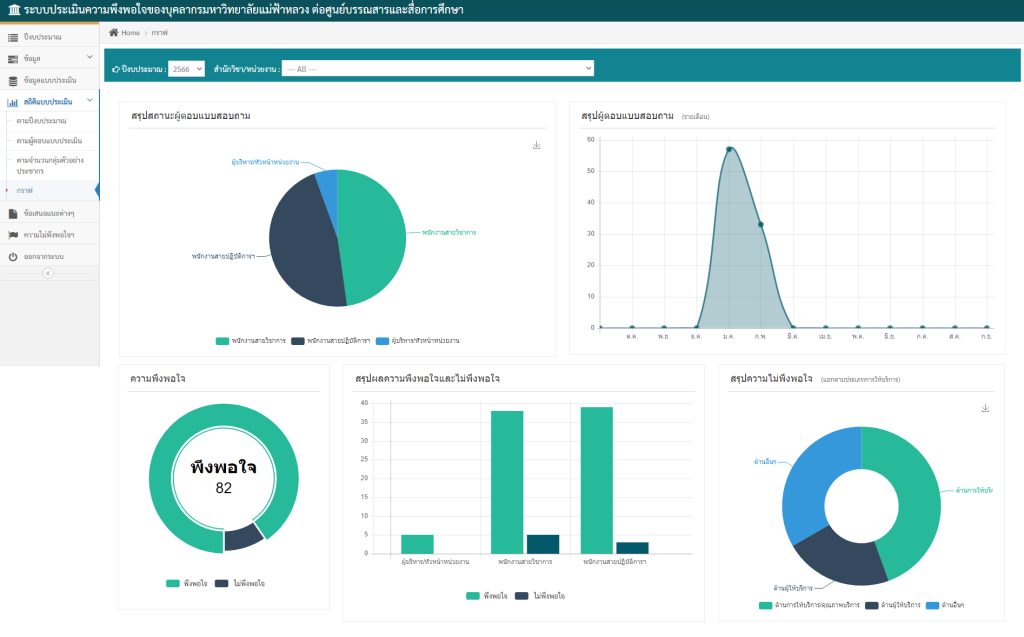
Task: Download the respondent status pie chart image
Action: (x=536, y=145)
